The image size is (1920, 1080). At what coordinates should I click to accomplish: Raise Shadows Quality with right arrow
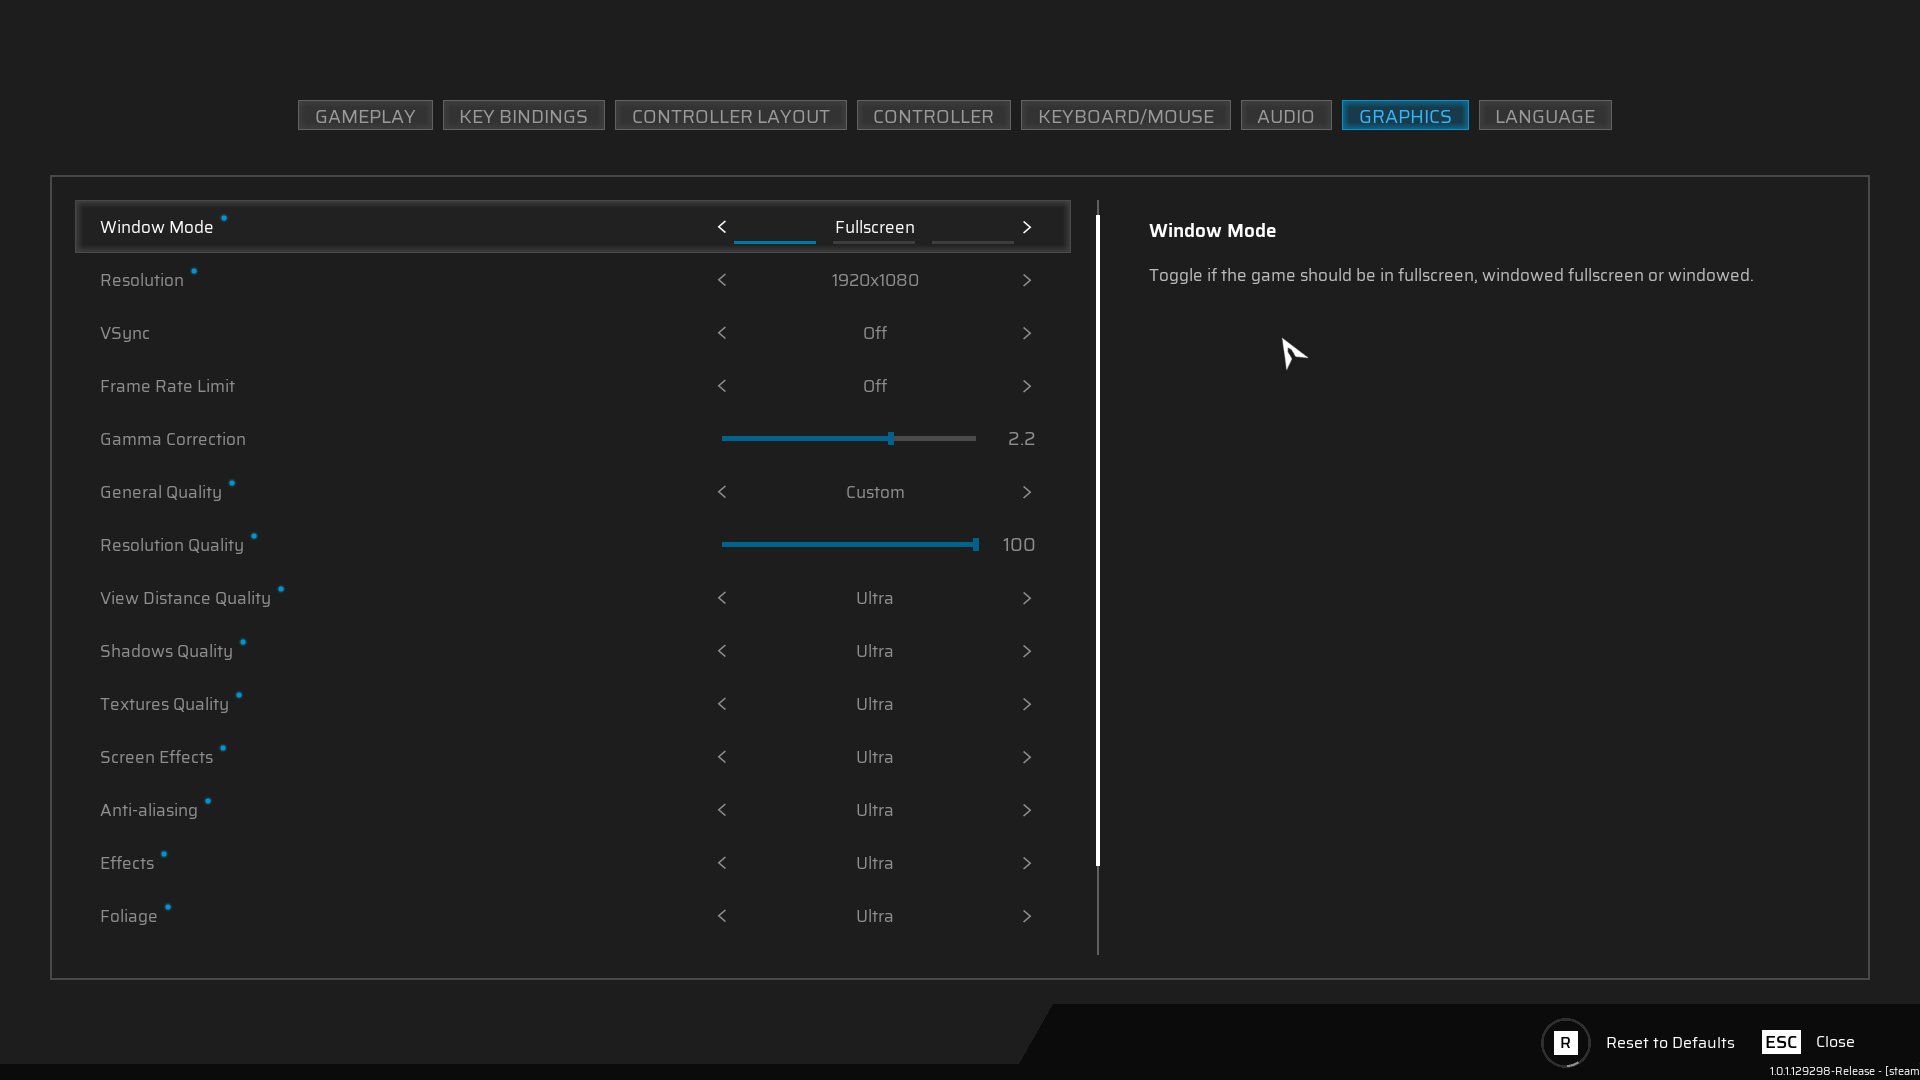1026,651
